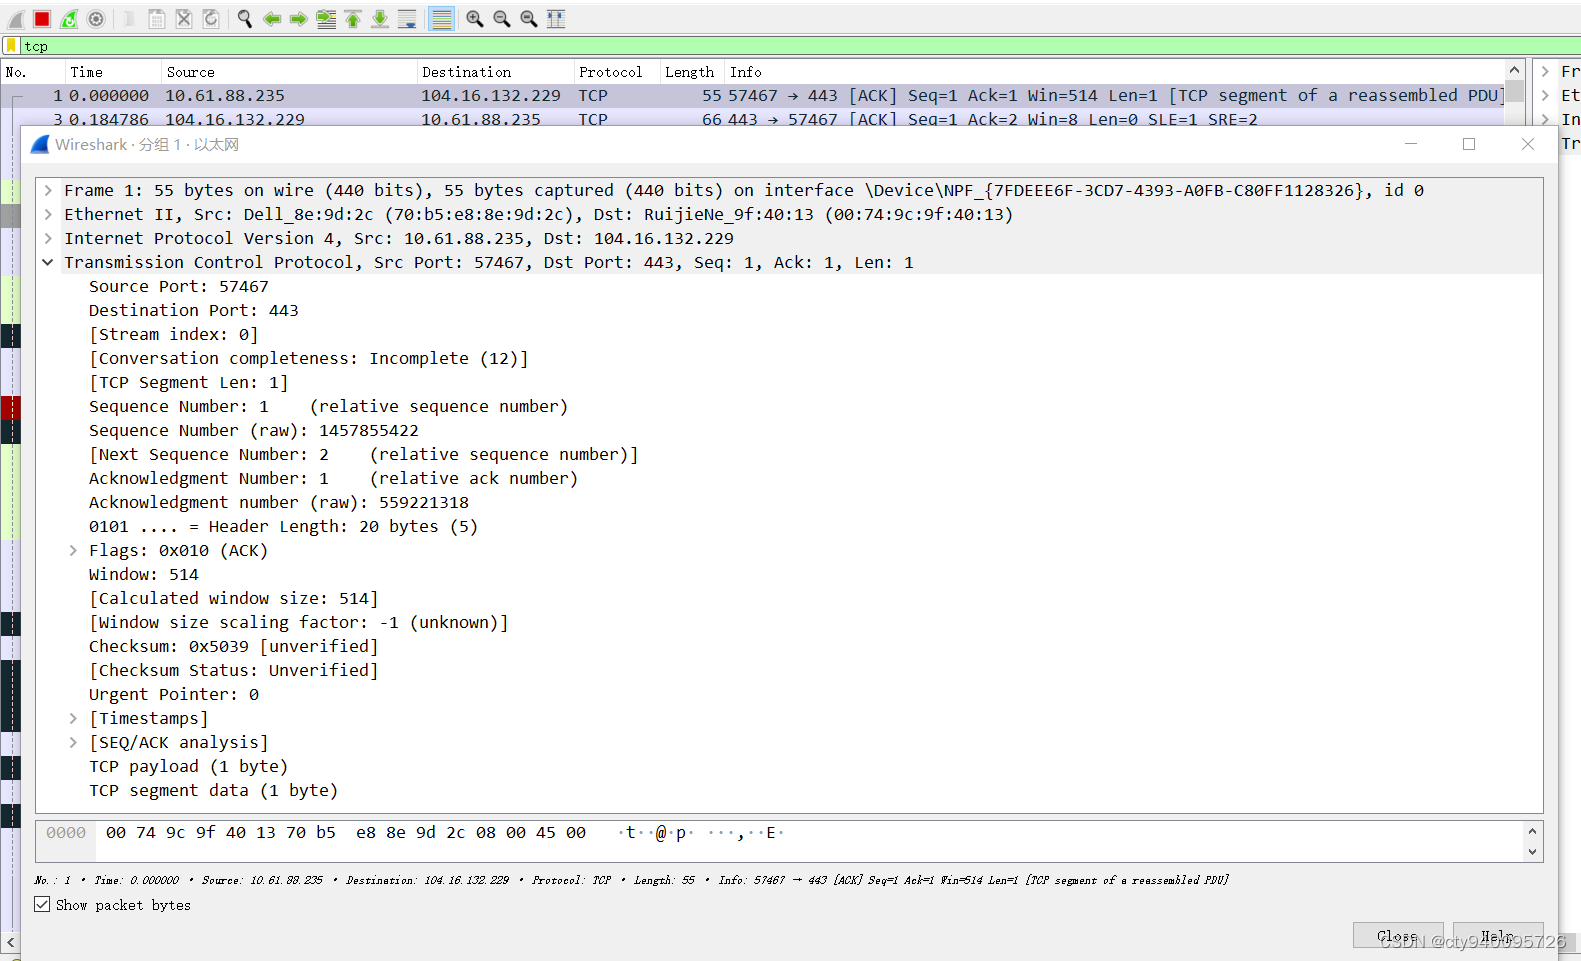
Task: Click the Length column header
Action: click(x=691, y=72)
